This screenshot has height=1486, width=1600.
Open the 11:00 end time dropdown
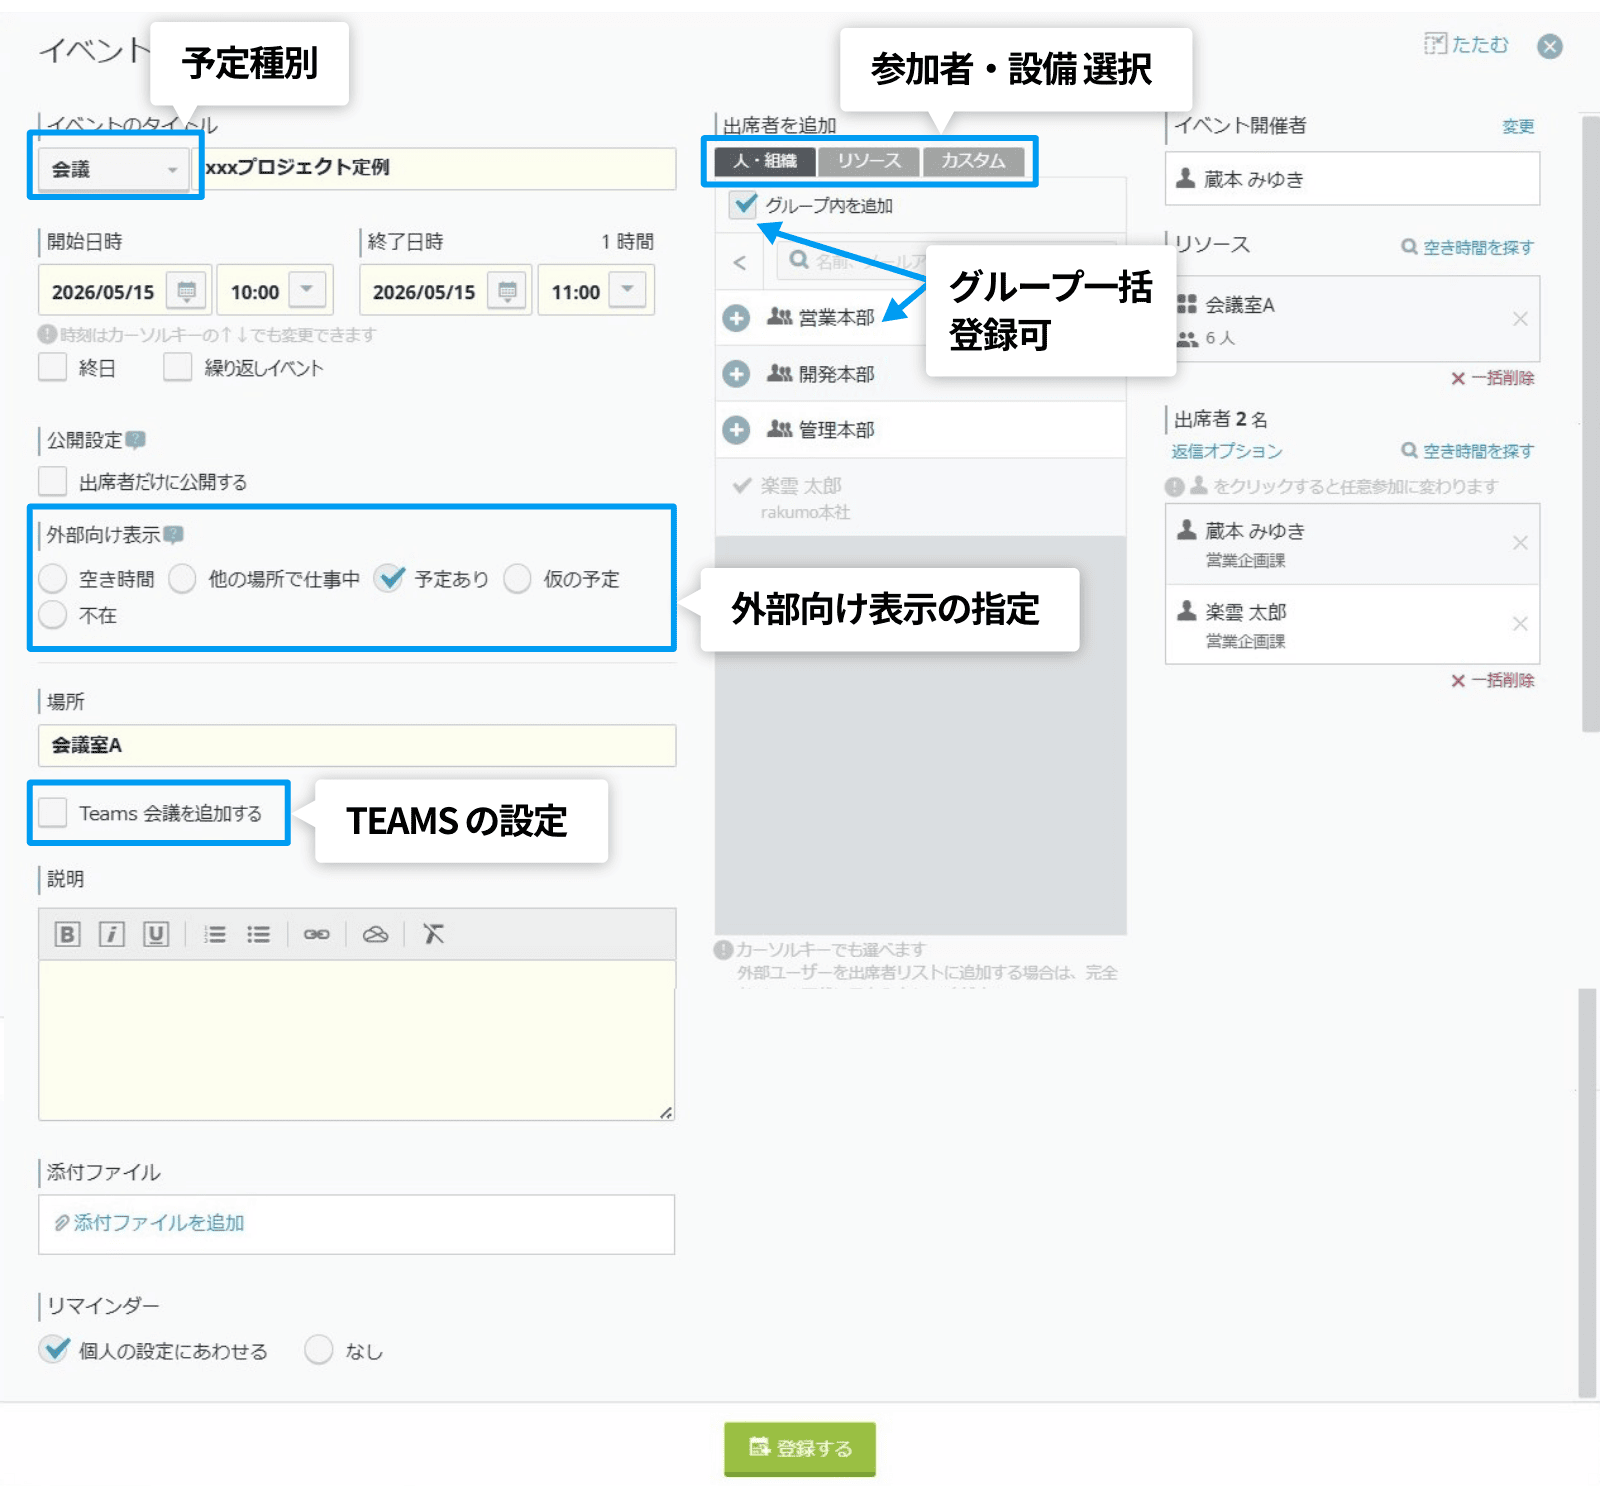pos(627,291)
